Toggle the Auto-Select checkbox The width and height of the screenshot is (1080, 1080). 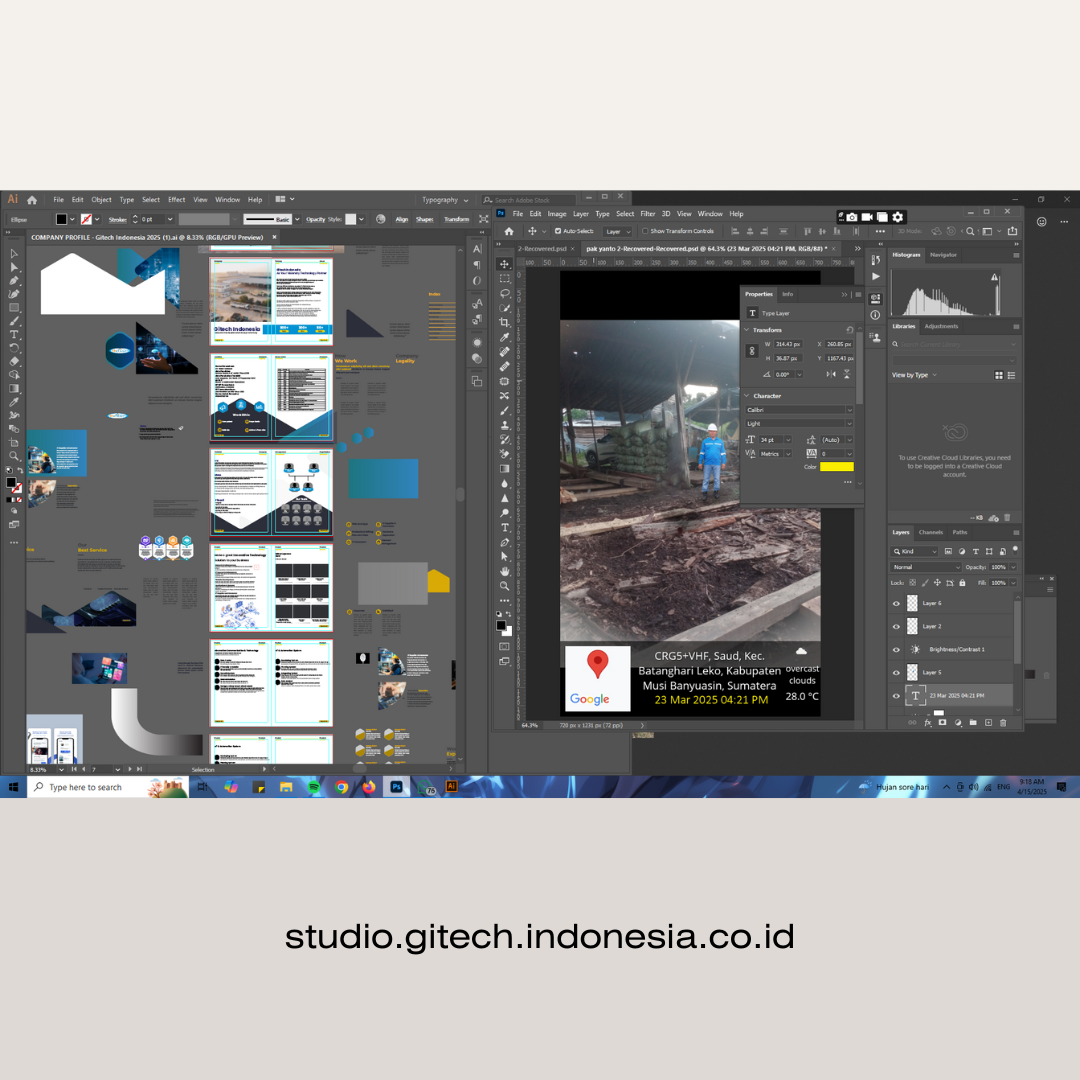pyautogui.click(x=558, y=231)
